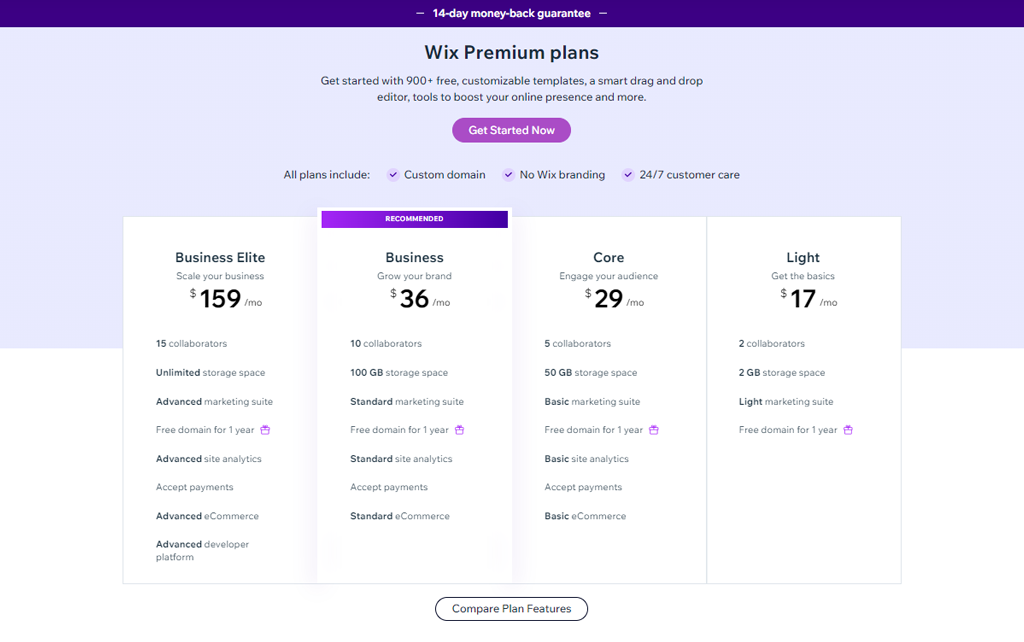Click the $36 price in the Business plan

413,296
